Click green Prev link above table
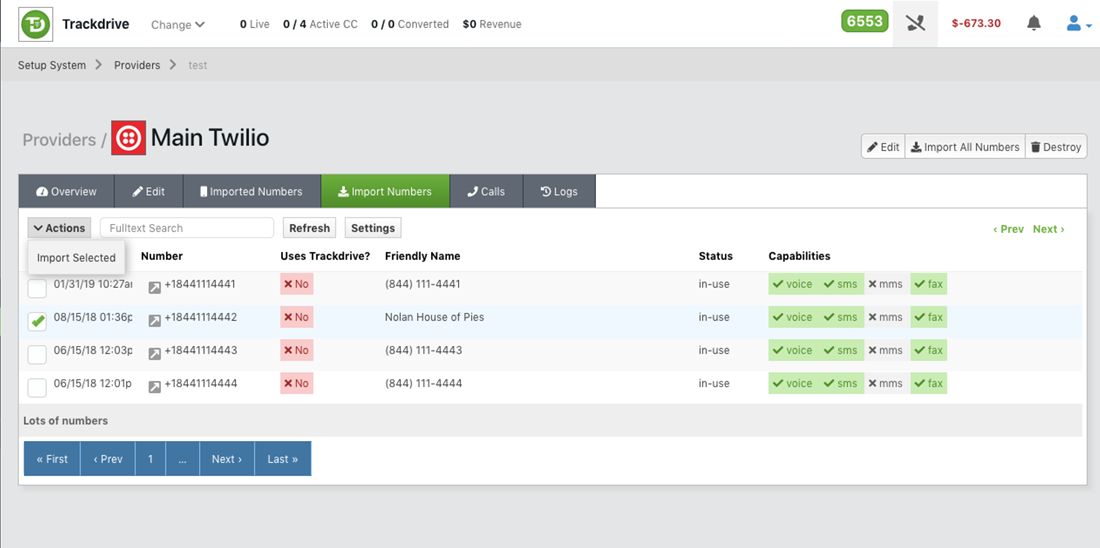 [1008, 229]
